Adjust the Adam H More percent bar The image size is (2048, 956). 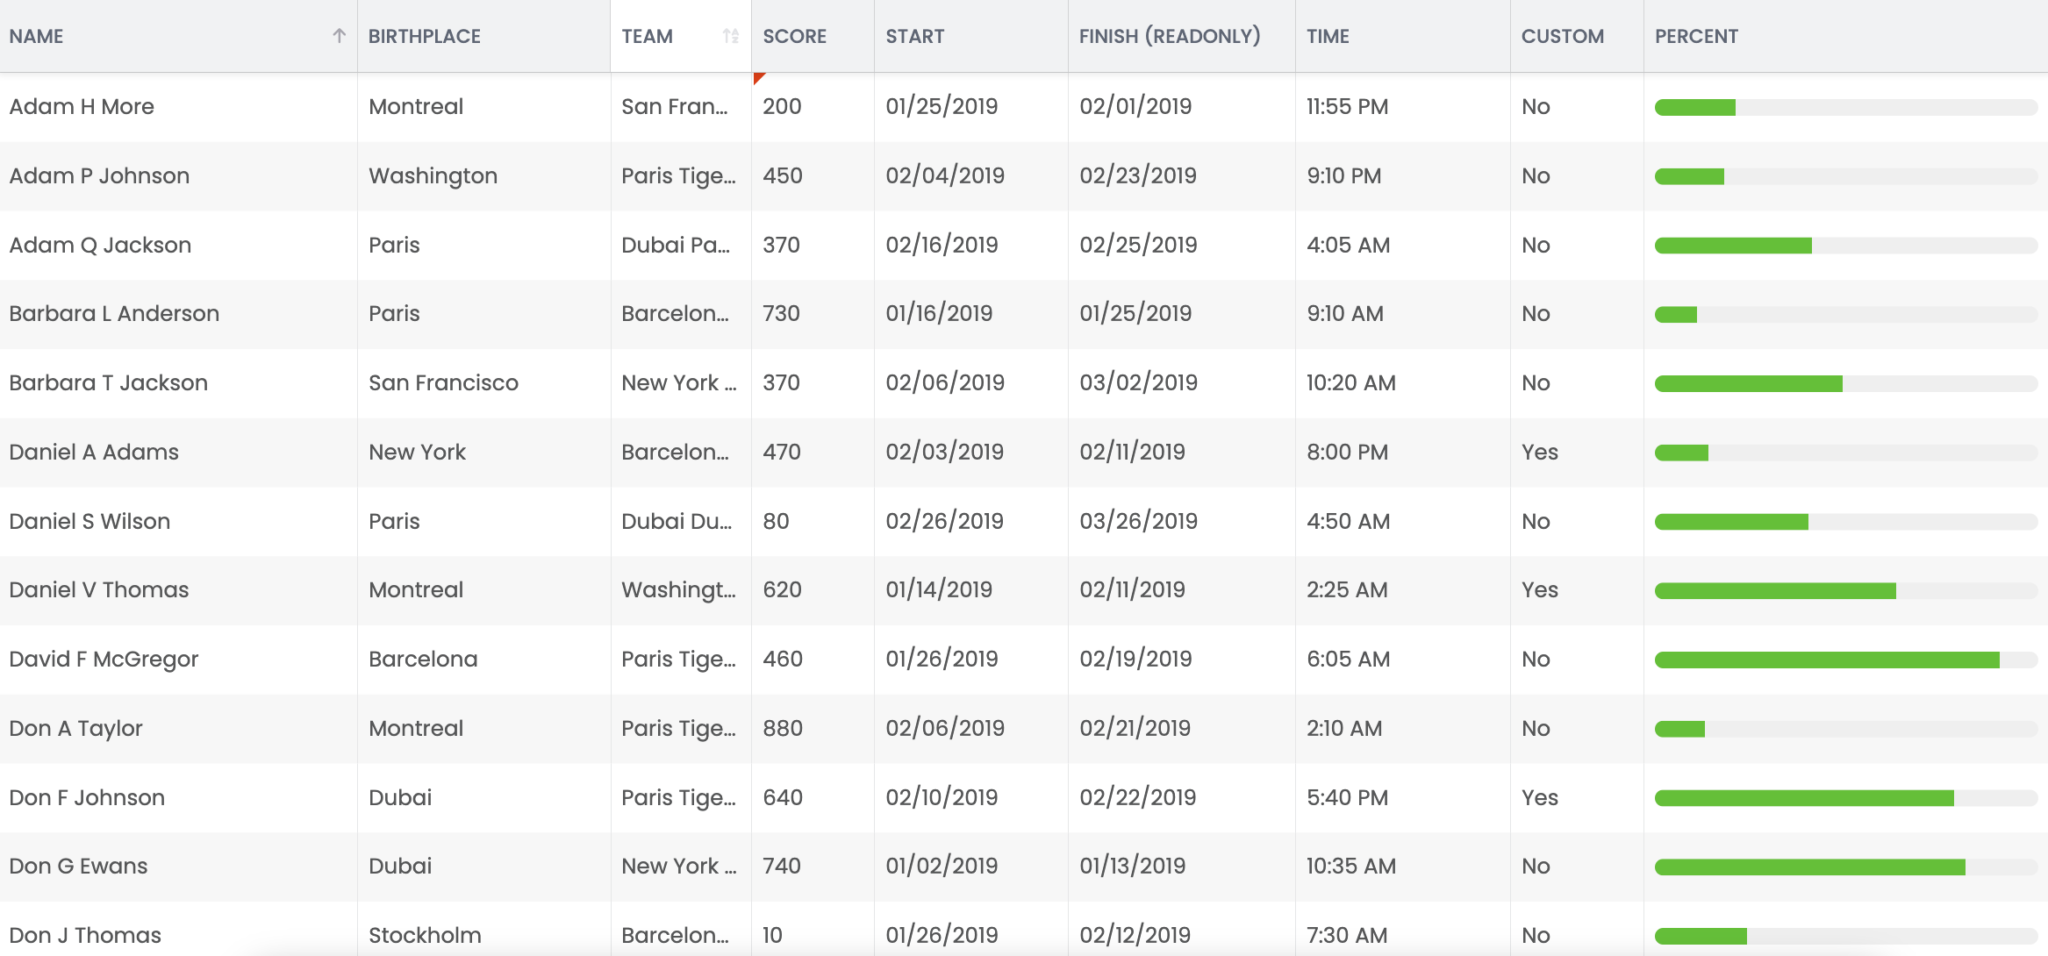1846,108
